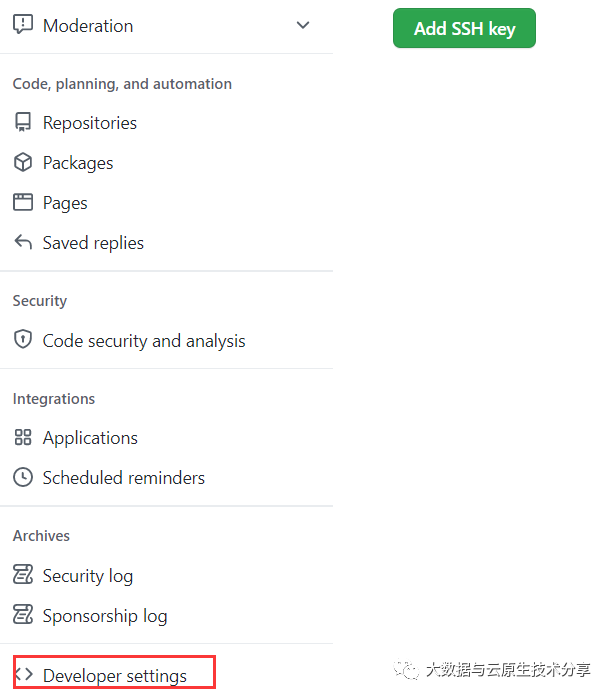Viewport: 610px width, 697px height.
Task: Click the Packages cube icon
Action: [x=23, y=162]
